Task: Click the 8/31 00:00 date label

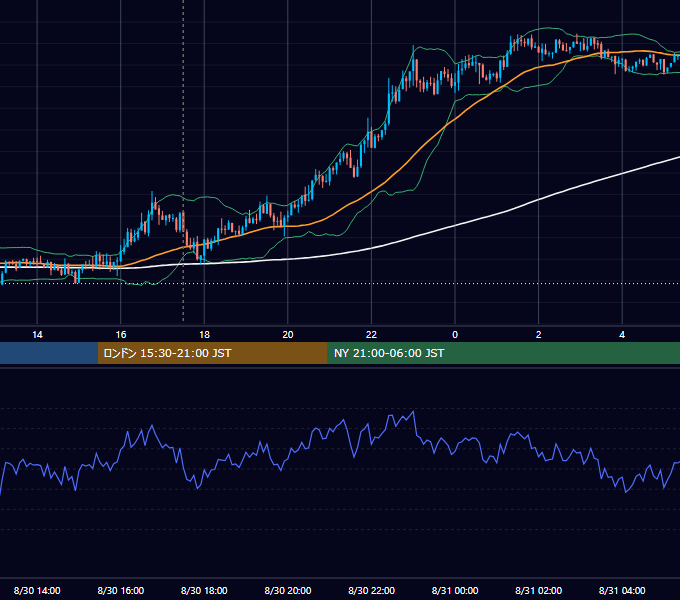Action: point(455,590)
